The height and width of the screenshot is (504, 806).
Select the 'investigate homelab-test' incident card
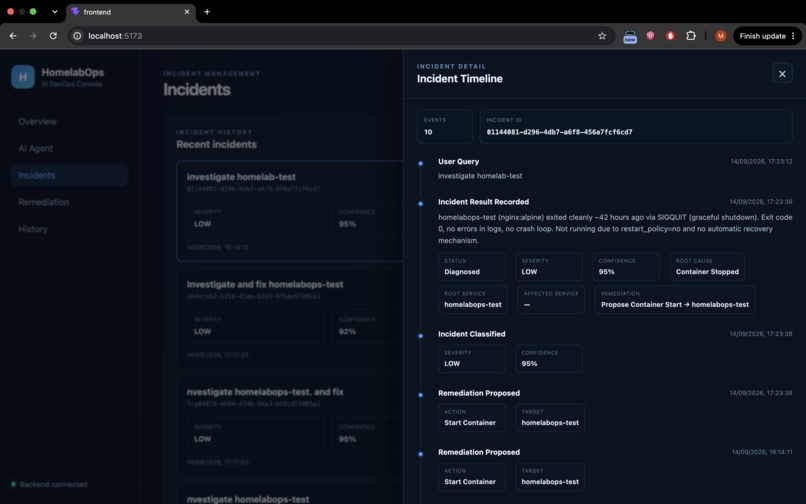click(x=290, y=211)
